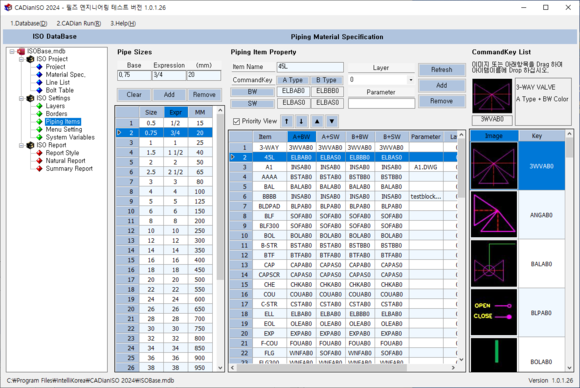This screenshot has height=388, width=580.
Task: Click the Refresh button
Action: 442,70
